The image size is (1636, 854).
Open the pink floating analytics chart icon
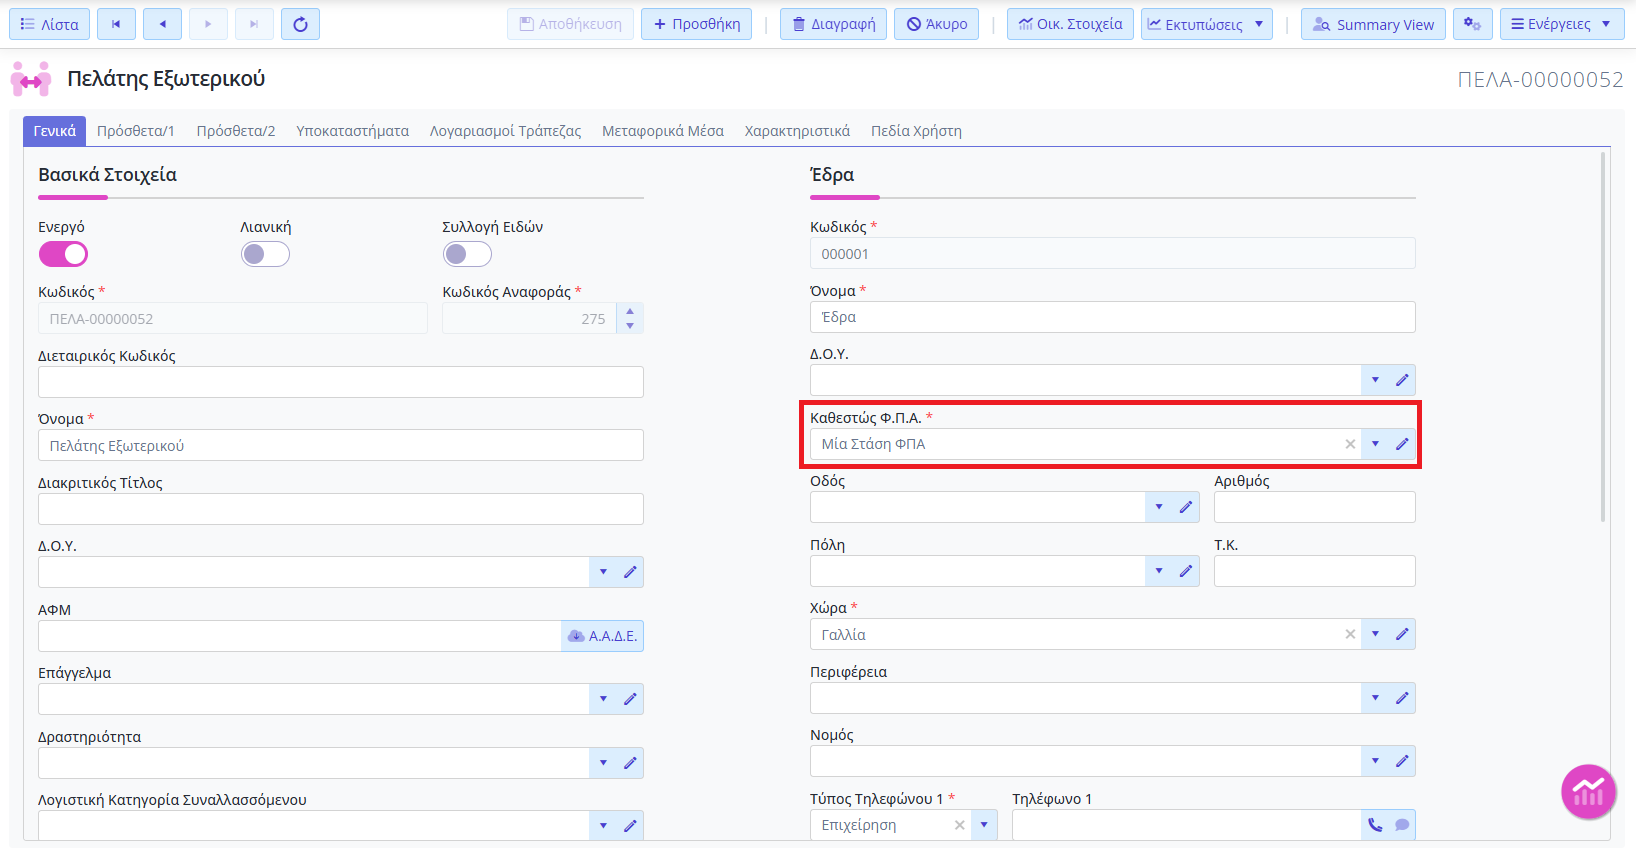tap(1588, 792)
